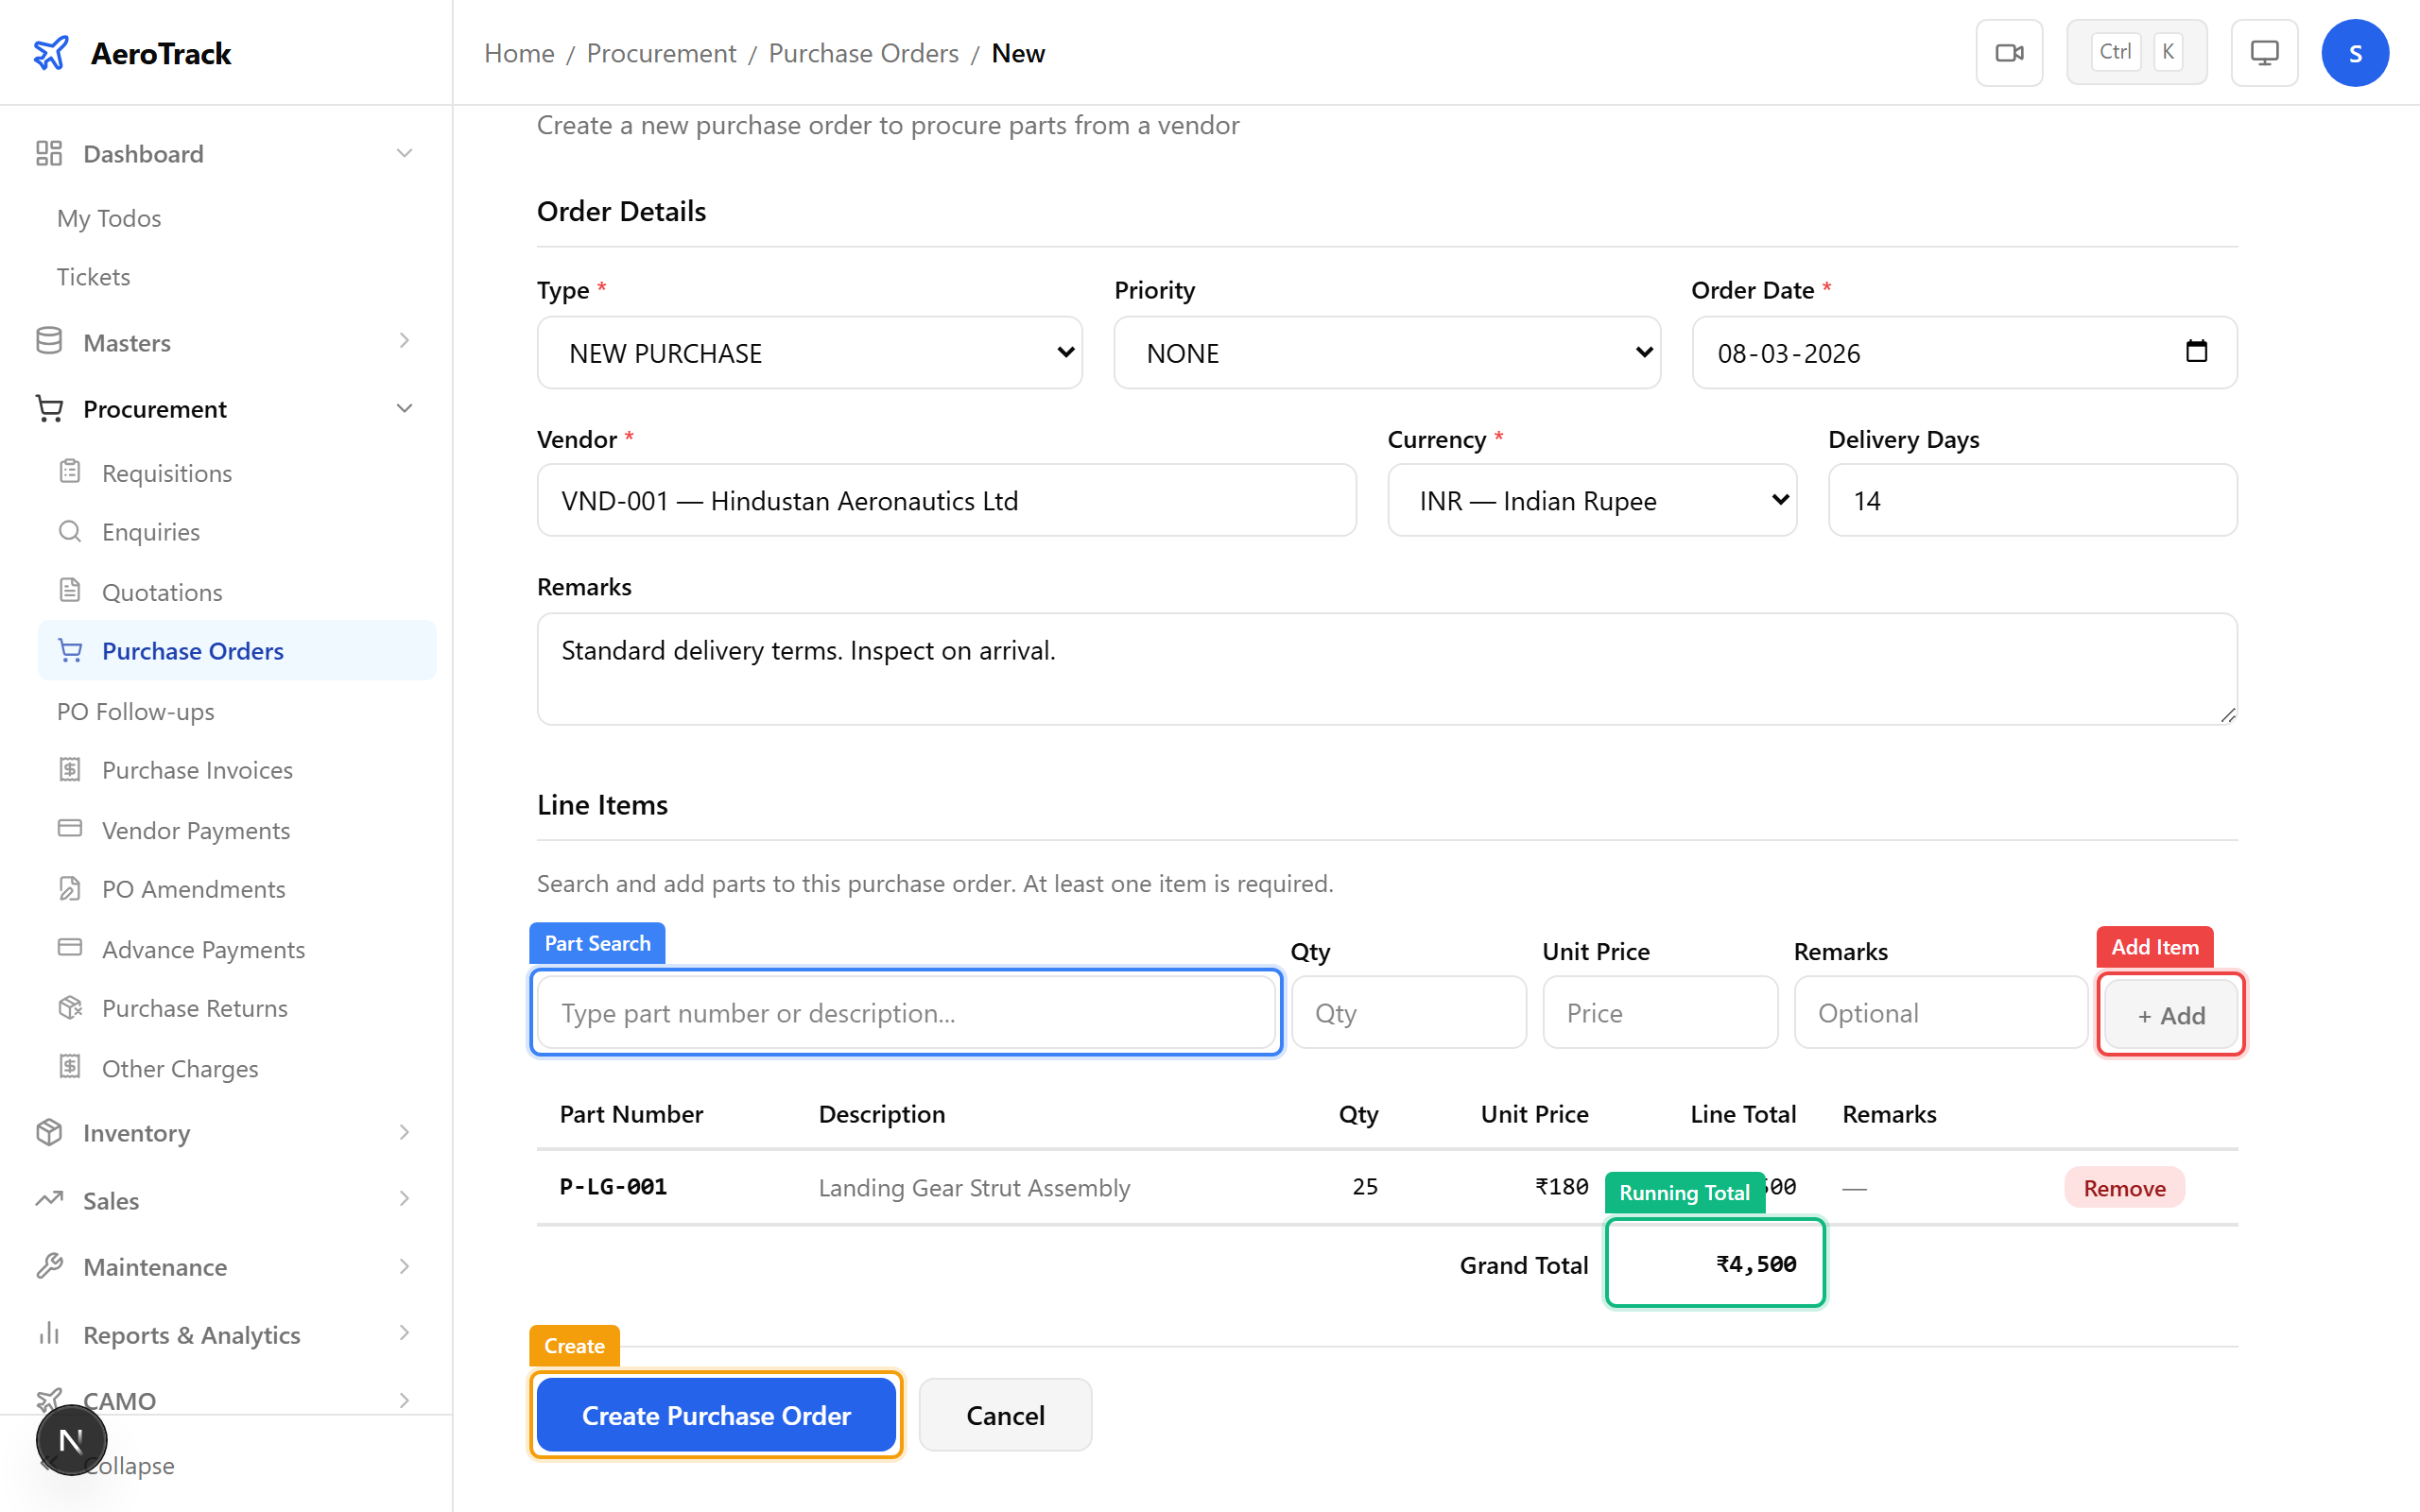
Task: Open the screen recorder icon in the top bar
Action: click(2009, 52)
